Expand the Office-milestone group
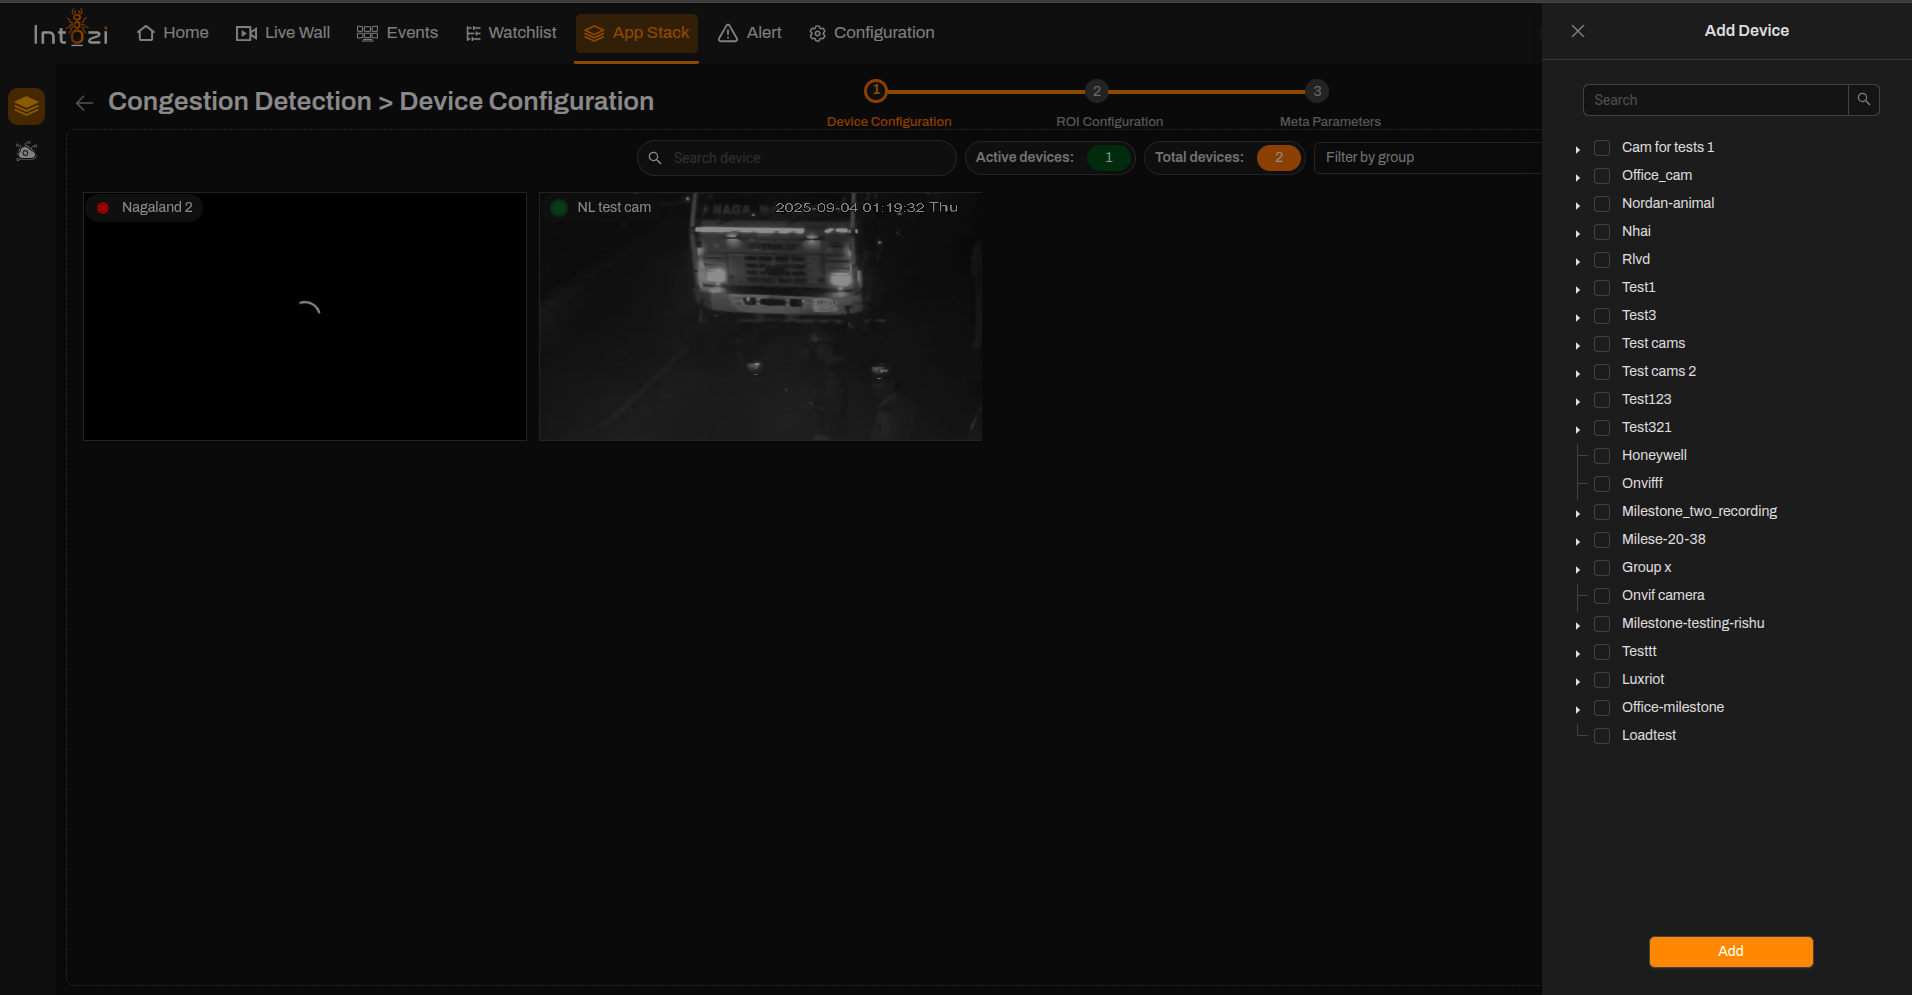This screenshot has width=1912, height=995. tap(1578, 709)
